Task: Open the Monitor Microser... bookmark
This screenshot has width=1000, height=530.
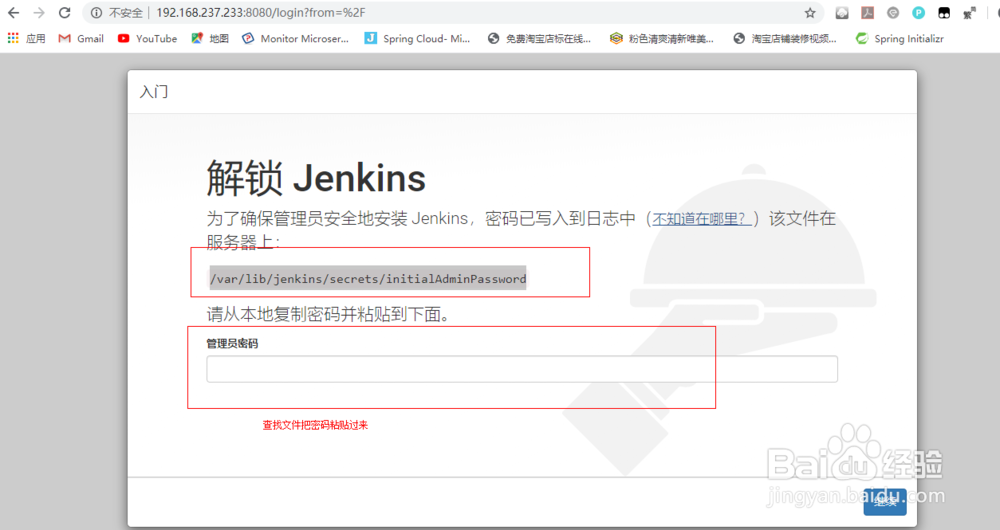Action: tap(295, 38)
